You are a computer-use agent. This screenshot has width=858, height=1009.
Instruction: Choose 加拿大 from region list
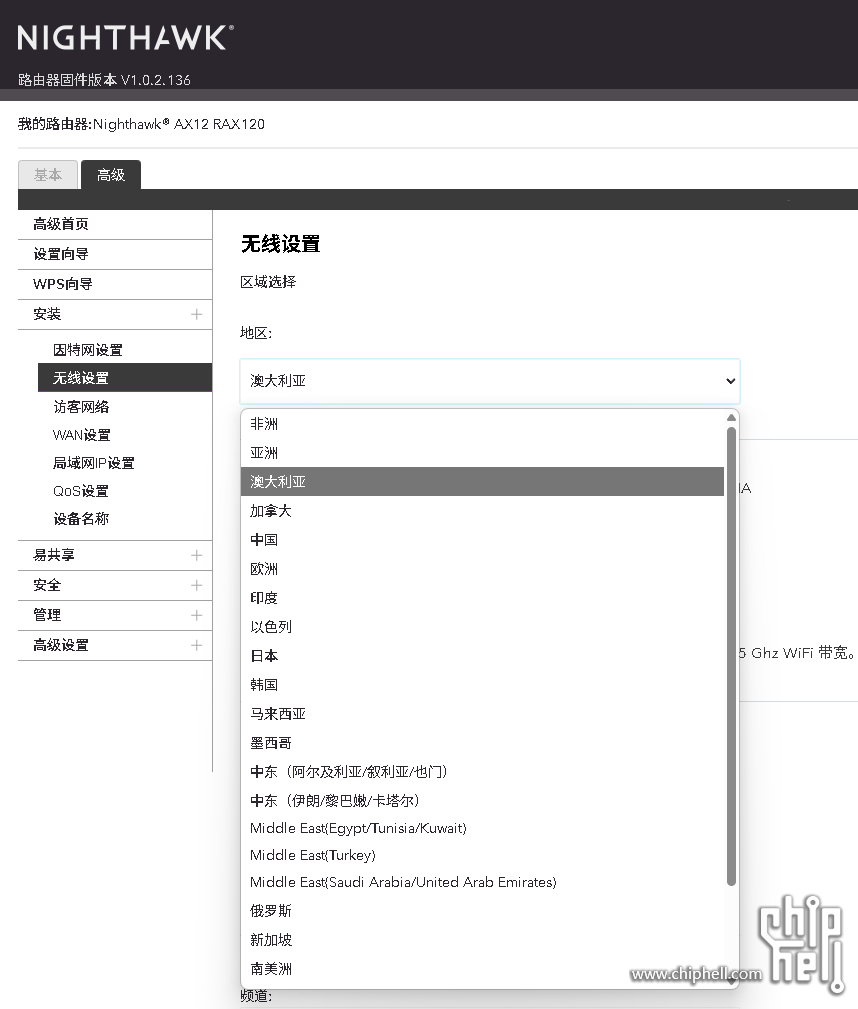[x=482, y=511]
